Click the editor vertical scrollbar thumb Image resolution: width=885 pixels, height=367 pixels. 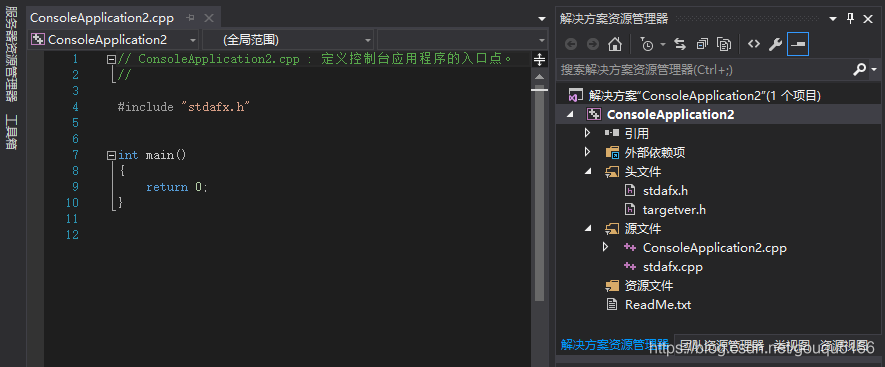[539, 193]
